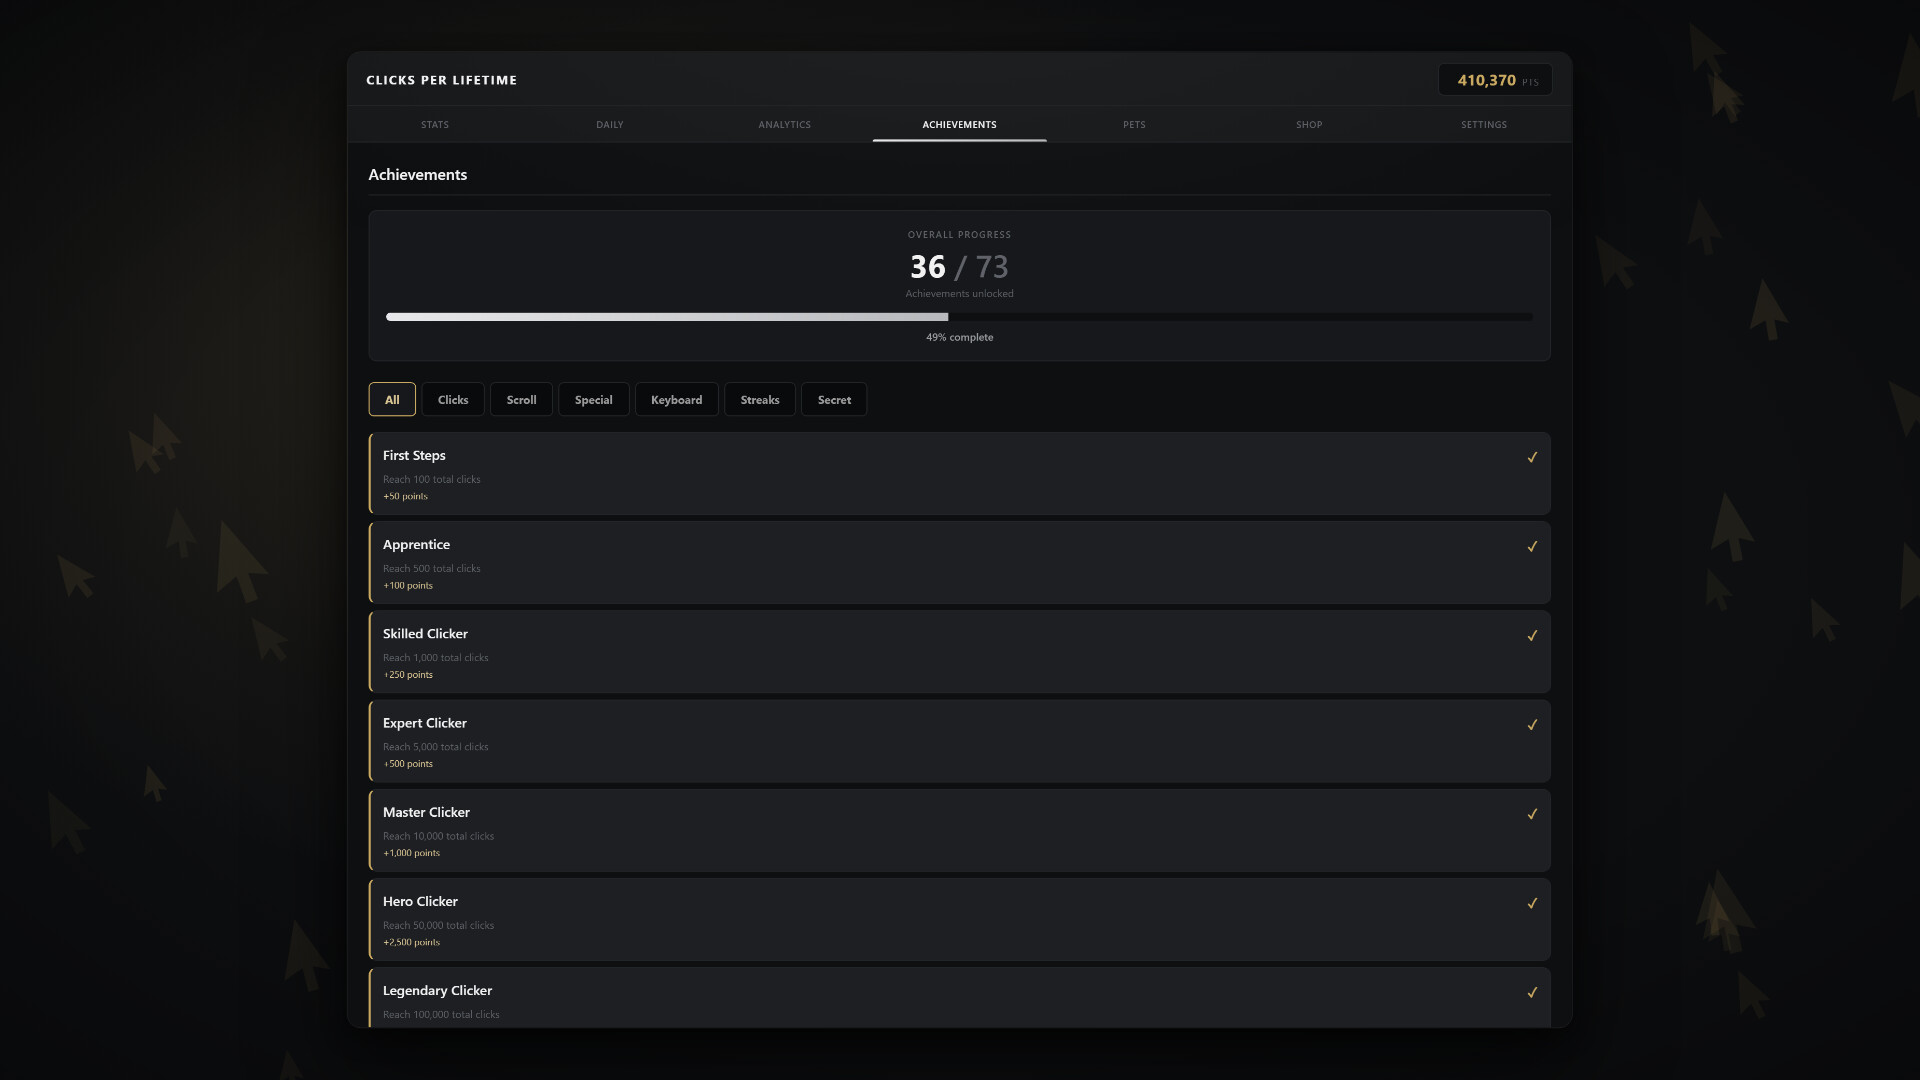Click the 410,370 points counter
This screenshot has height=1080, width=1920.
click(x=1495, y=80)
